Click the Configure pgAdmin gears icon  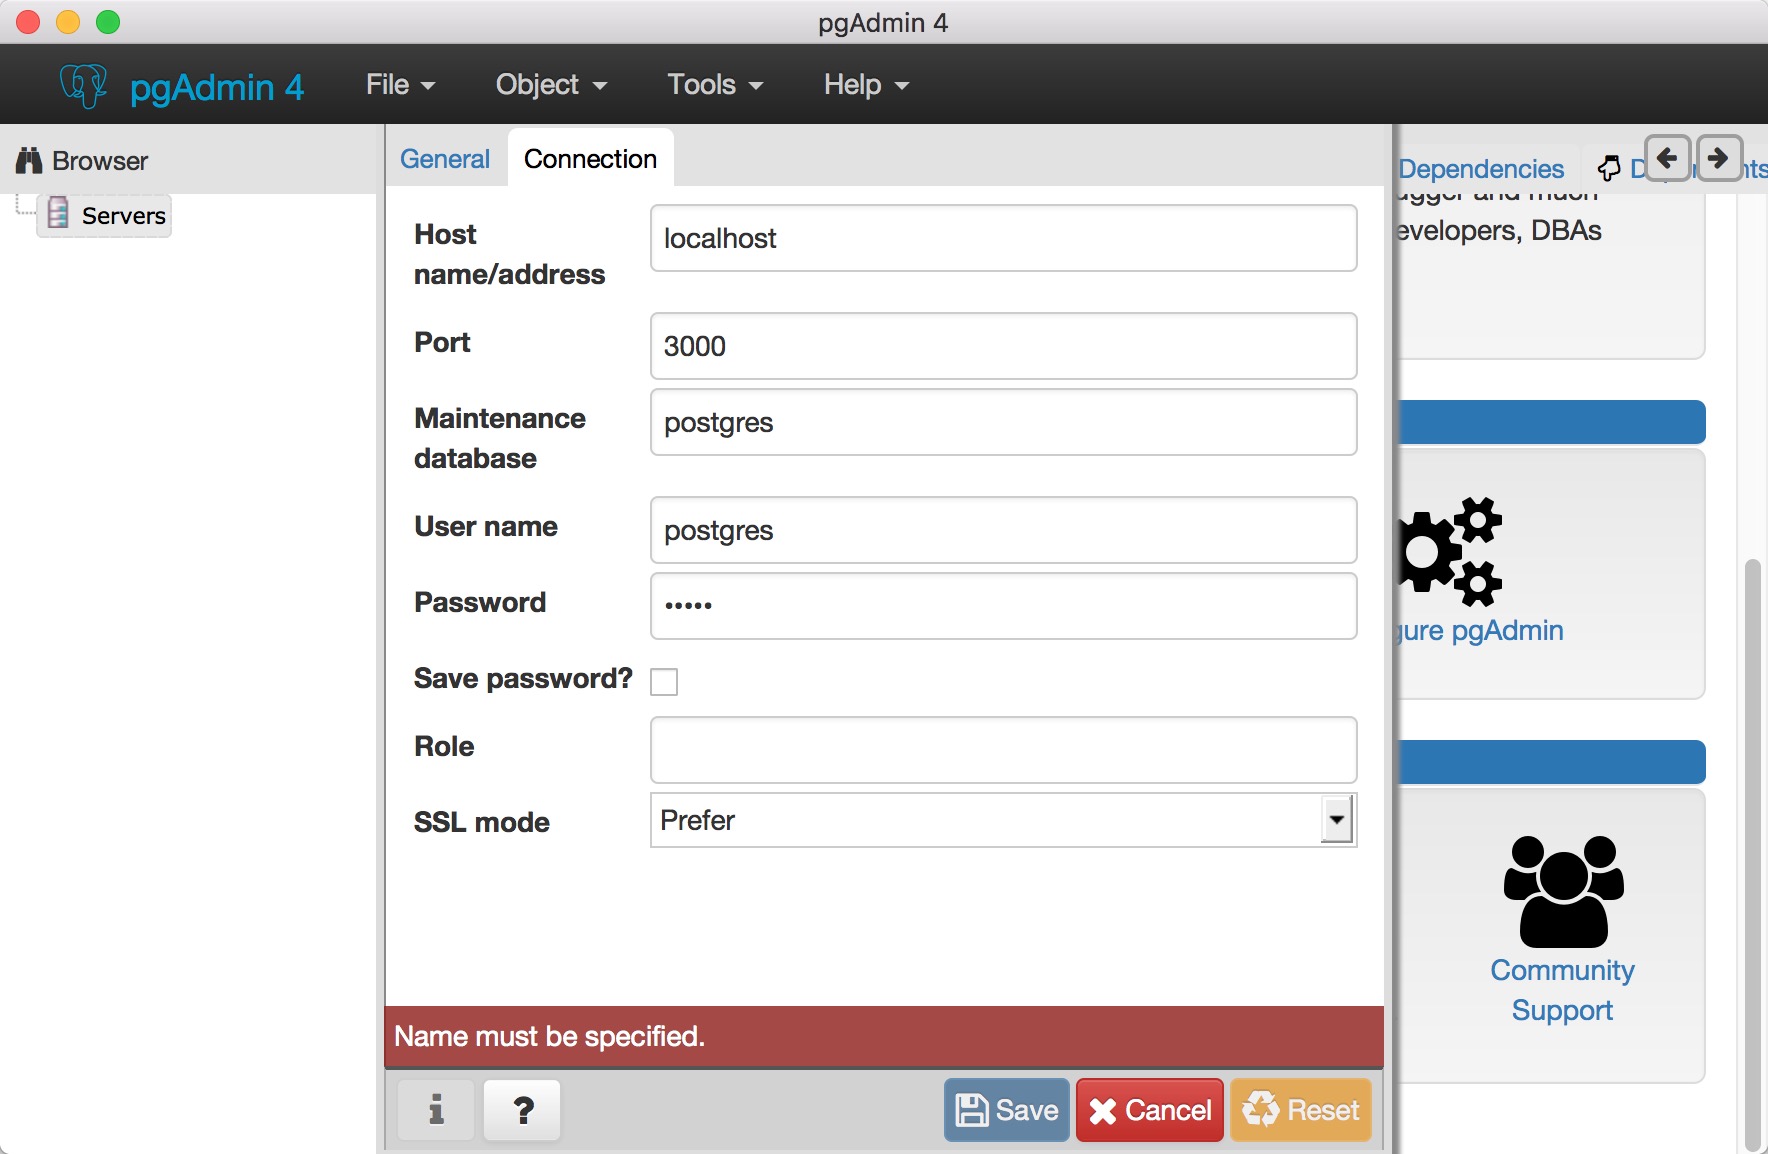coord(1450,552)
